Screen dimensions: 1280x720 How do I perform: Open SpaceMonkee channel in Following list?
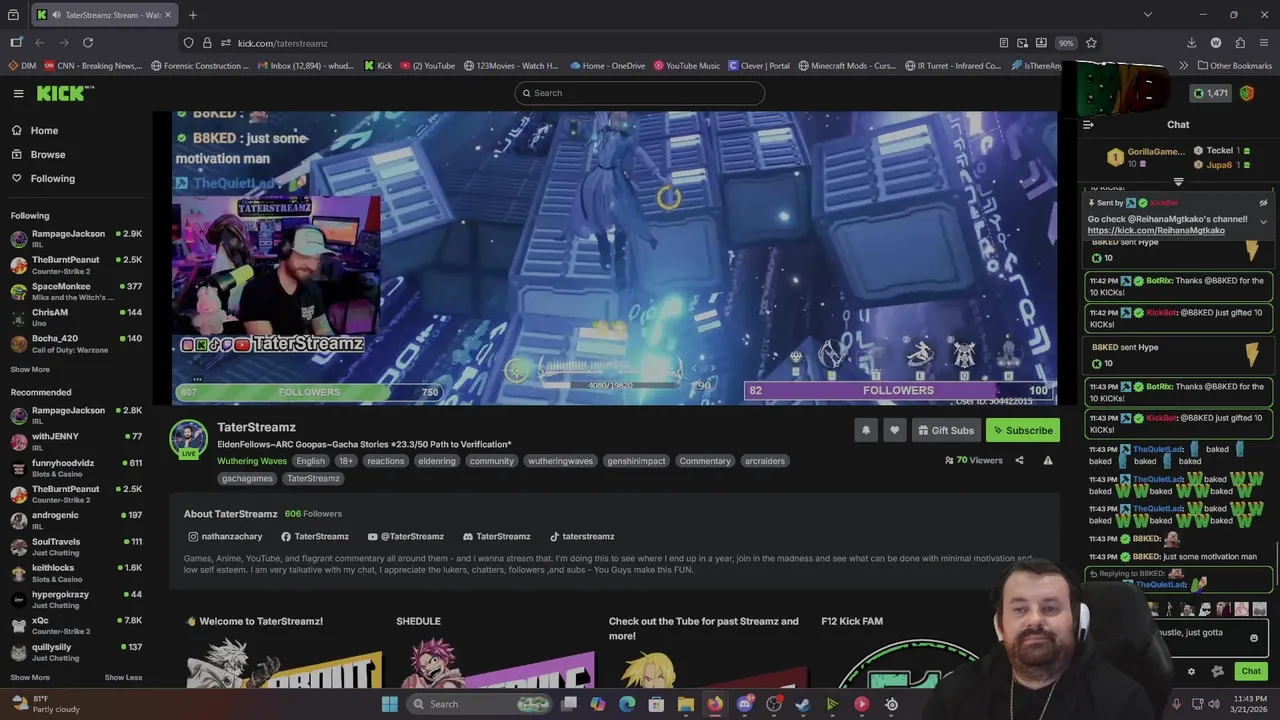point(76,291)
